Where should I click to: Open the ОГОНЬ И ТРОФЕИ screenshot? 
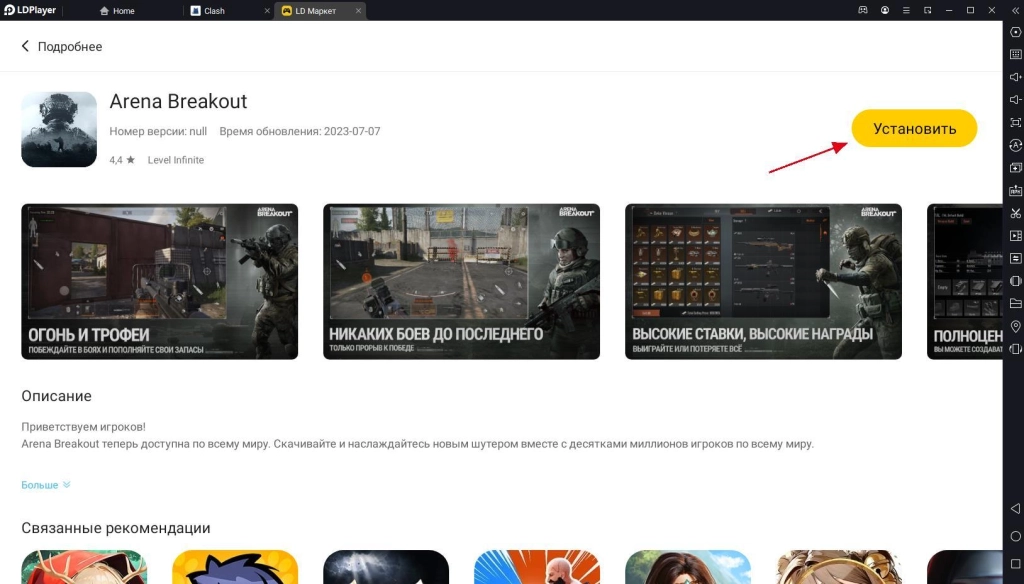tap(159, 281)
